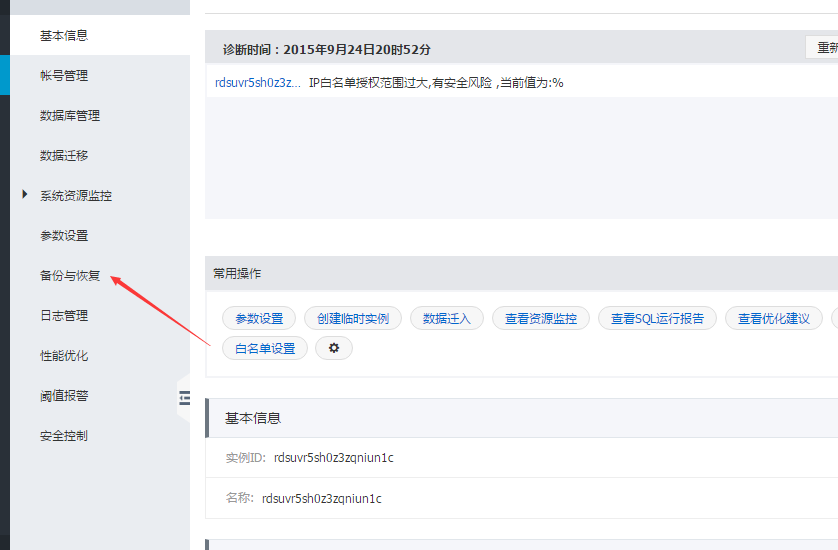Click the 创建临时实例 button
Viewport: 838px width, 550px height.
(353, 319)
